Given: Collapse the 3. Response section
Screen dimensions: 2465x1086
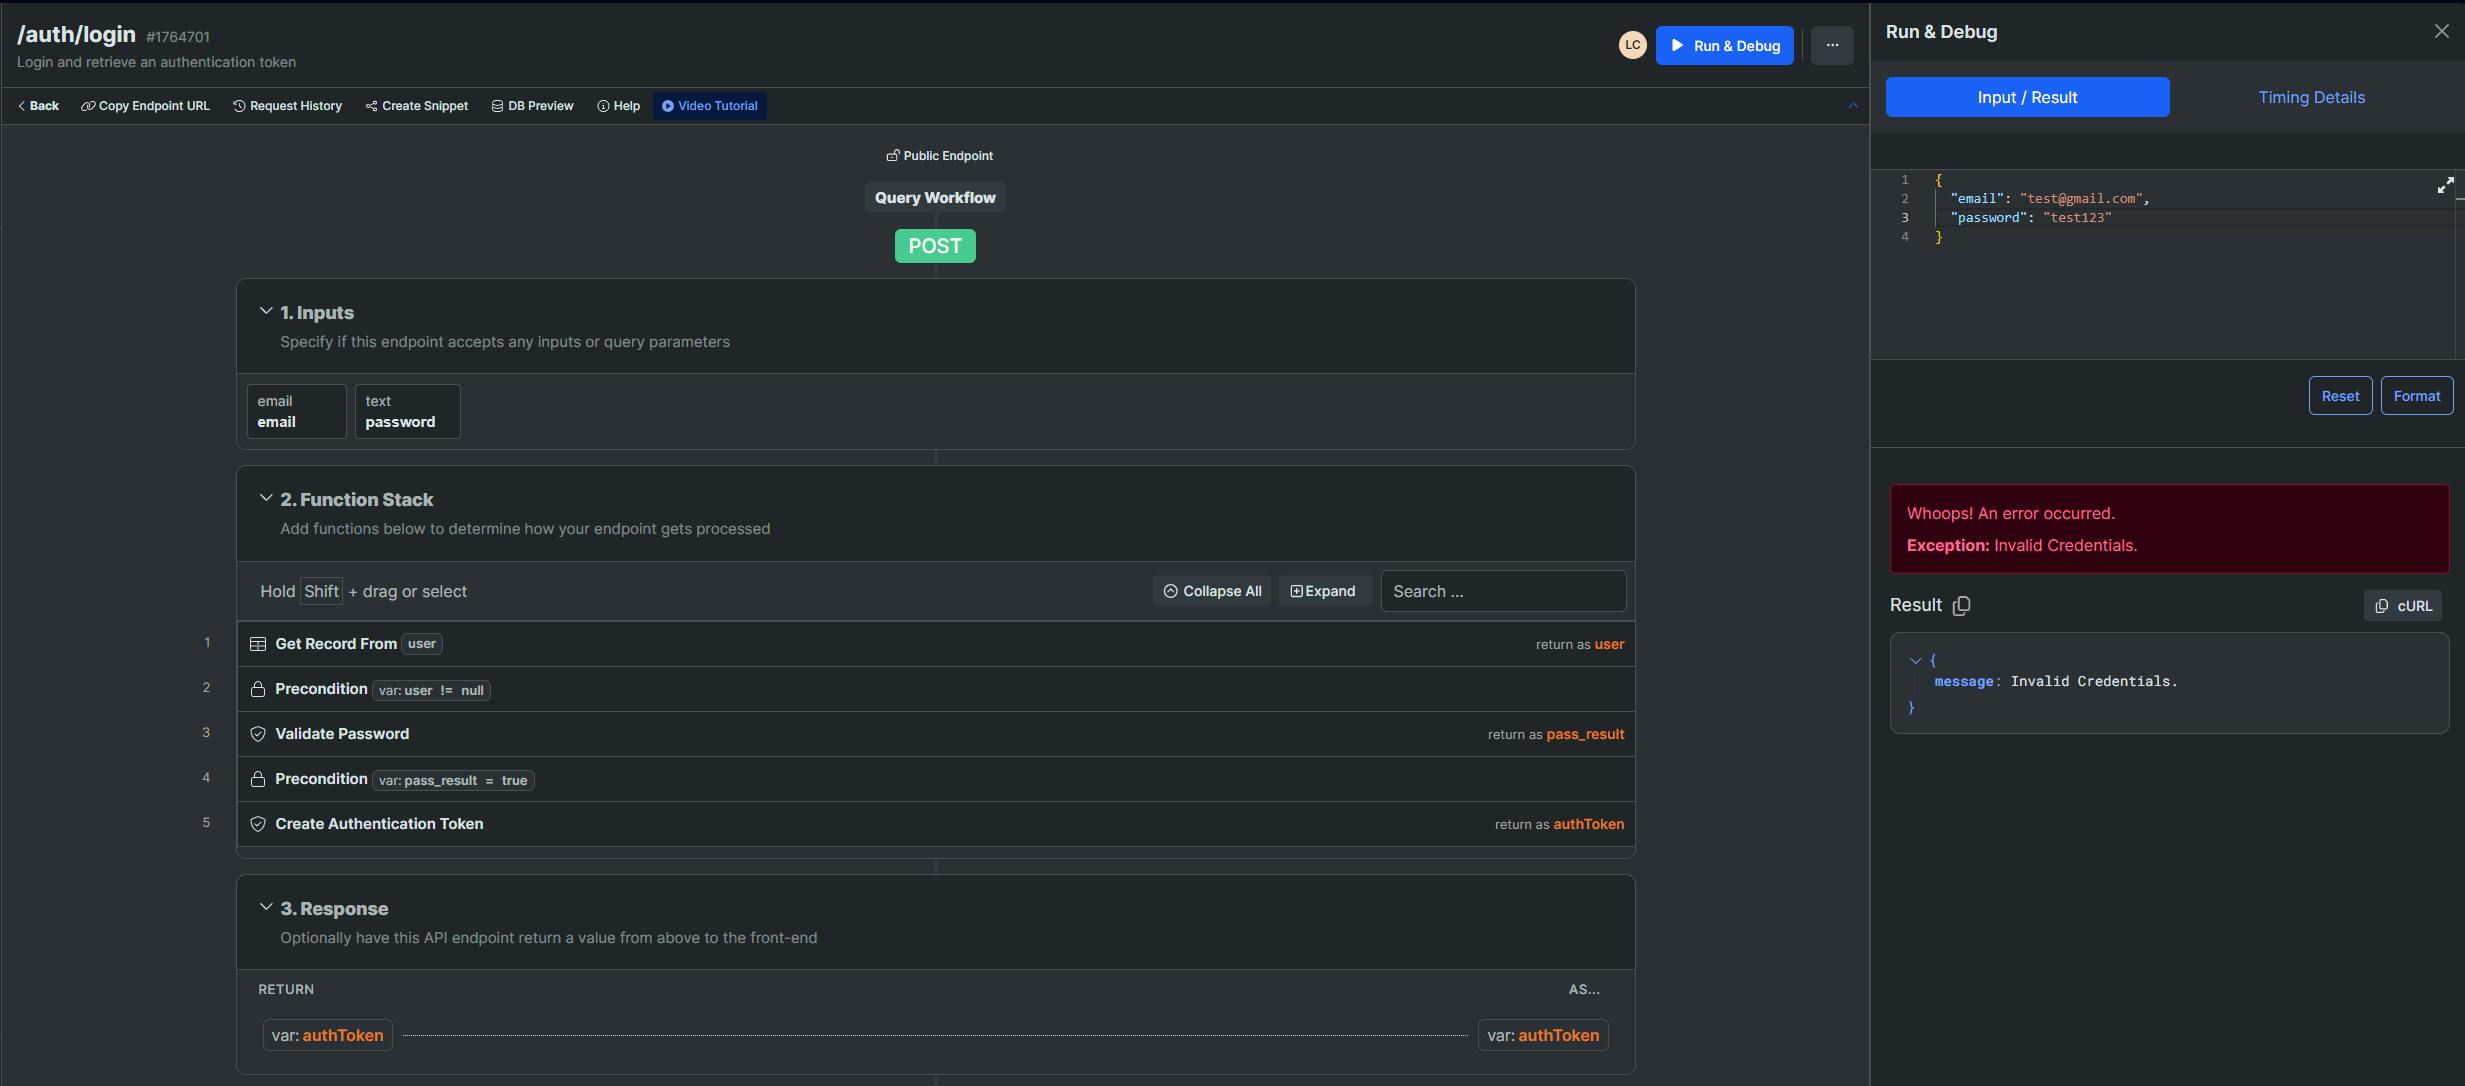Looking at the screenshot, I should point(266,907).
